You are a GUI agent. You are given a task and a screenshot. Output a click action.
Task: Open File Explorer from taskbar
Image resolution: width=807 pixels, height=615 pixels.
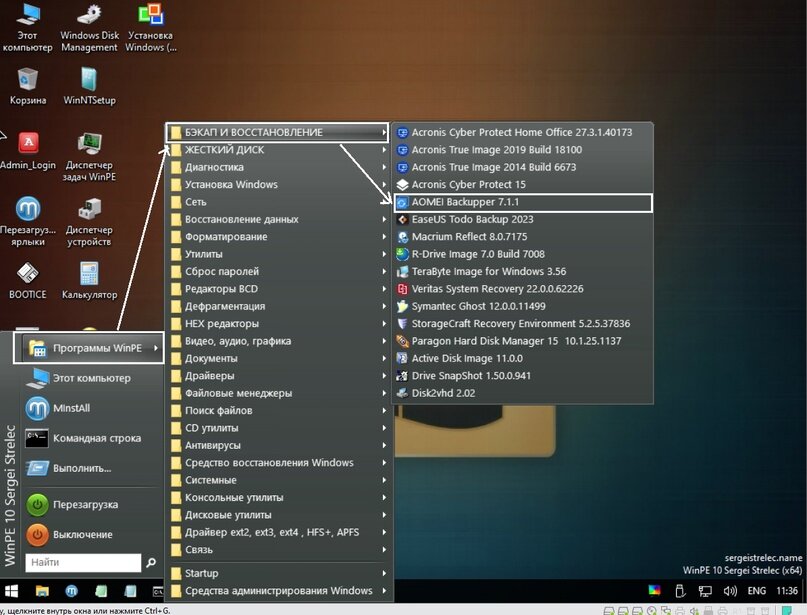pos(42,591)
